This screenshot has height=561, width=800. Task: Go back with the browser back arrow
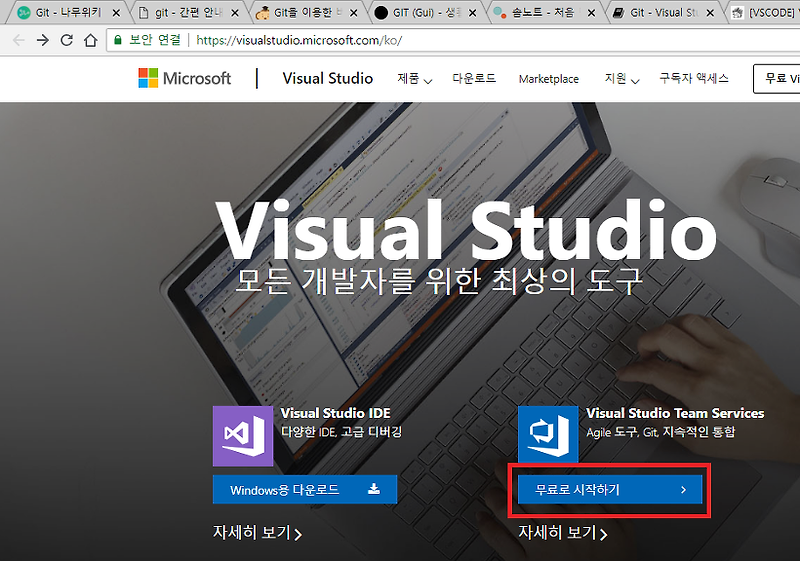click(18, 40)
